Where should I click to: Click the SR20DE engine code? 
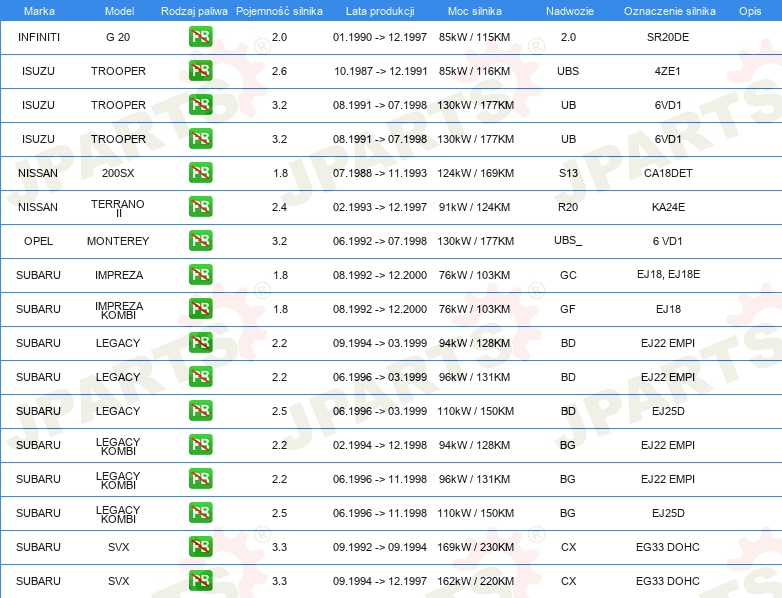pyautogui.click(x=668, y=37)
